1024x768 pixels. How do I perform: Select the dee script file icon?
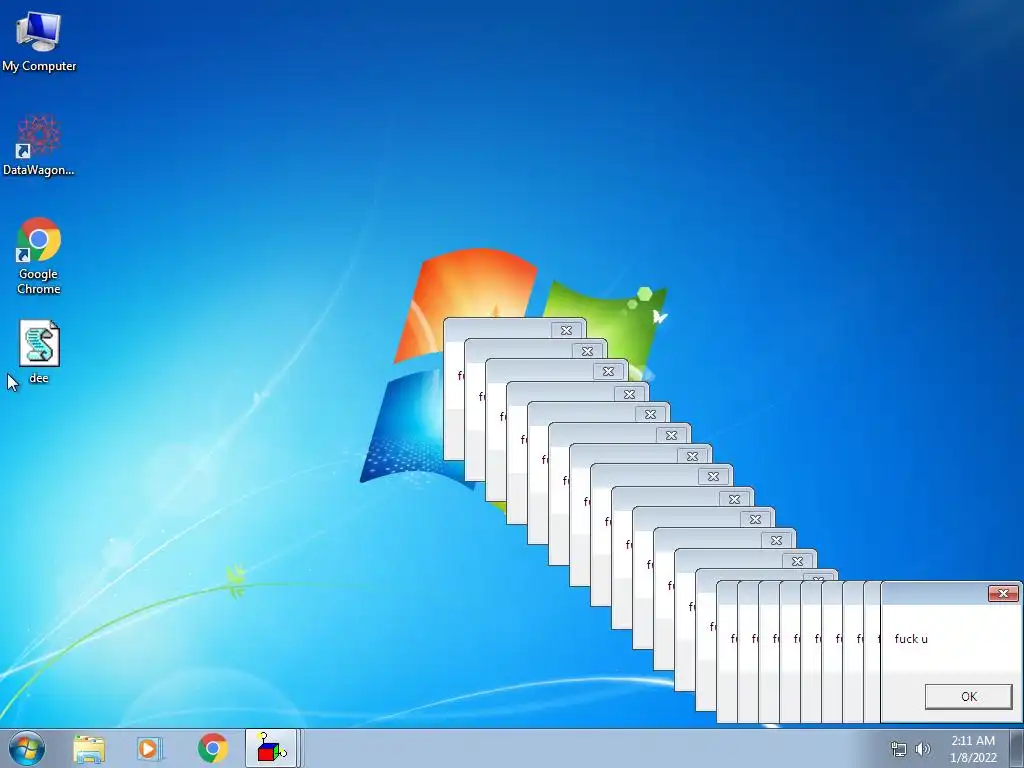(39, 352)
